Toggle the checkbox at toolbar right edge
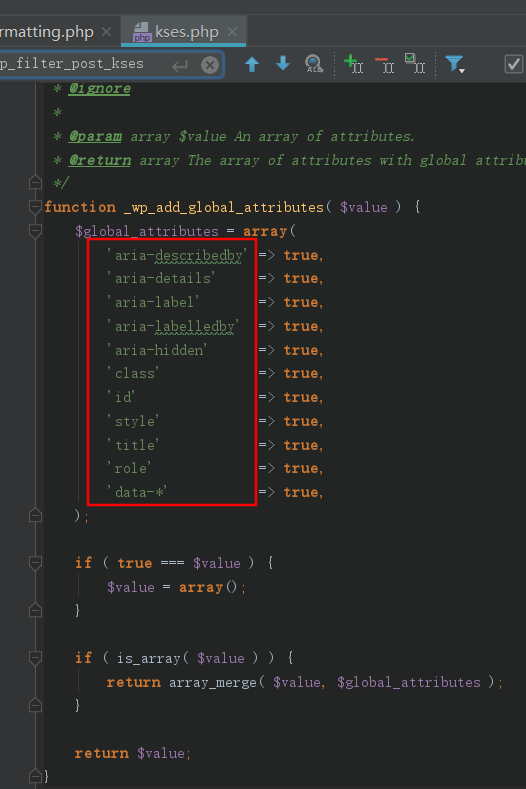The image size is (526, 789). 513,64
